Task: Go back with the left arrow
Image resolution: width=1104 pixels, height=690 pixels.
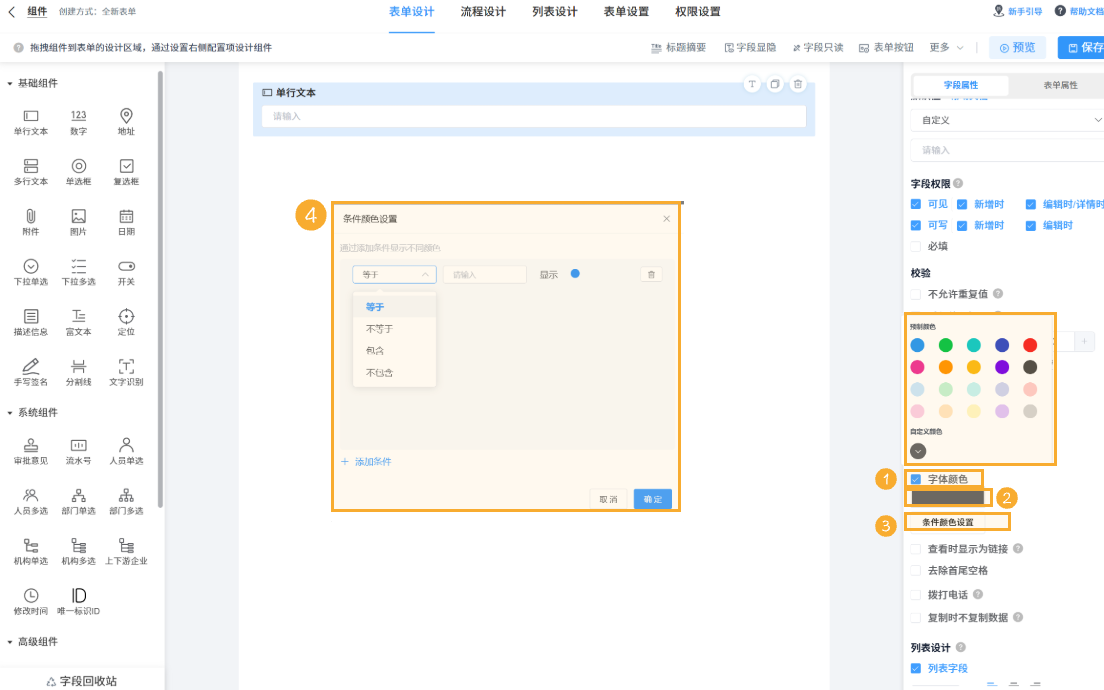Action: (x=11, y=11)
